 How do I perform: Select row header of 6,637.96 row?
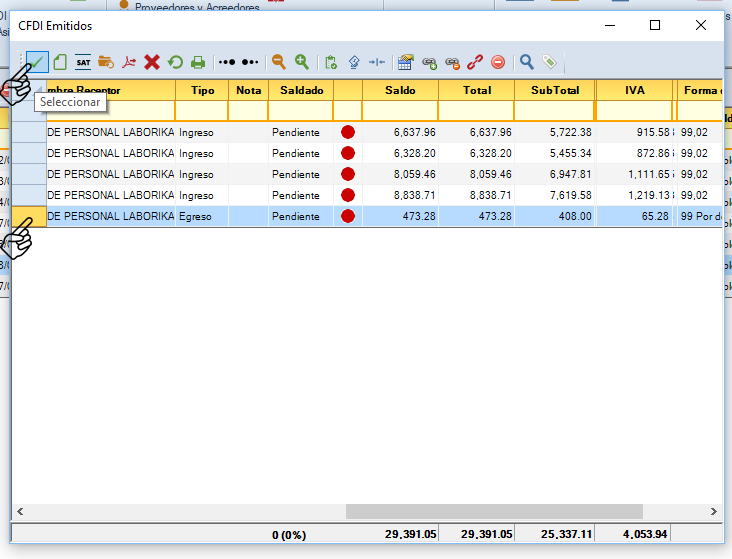tap(29, 132)
